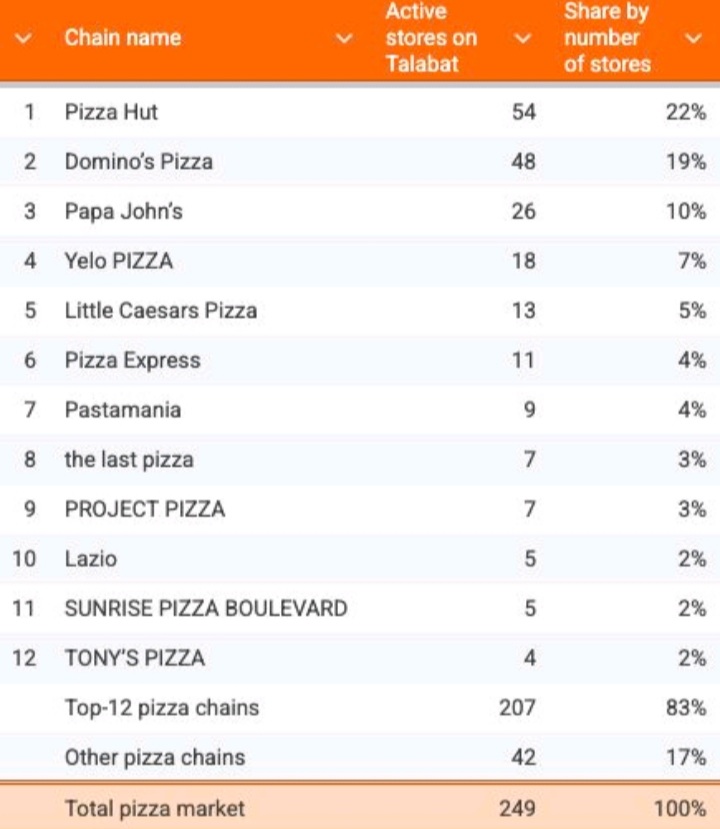Click the Papa John's chain entry
Image resolution: width=720 pixels, height=829 pixels.
click(x=123, y=212)
